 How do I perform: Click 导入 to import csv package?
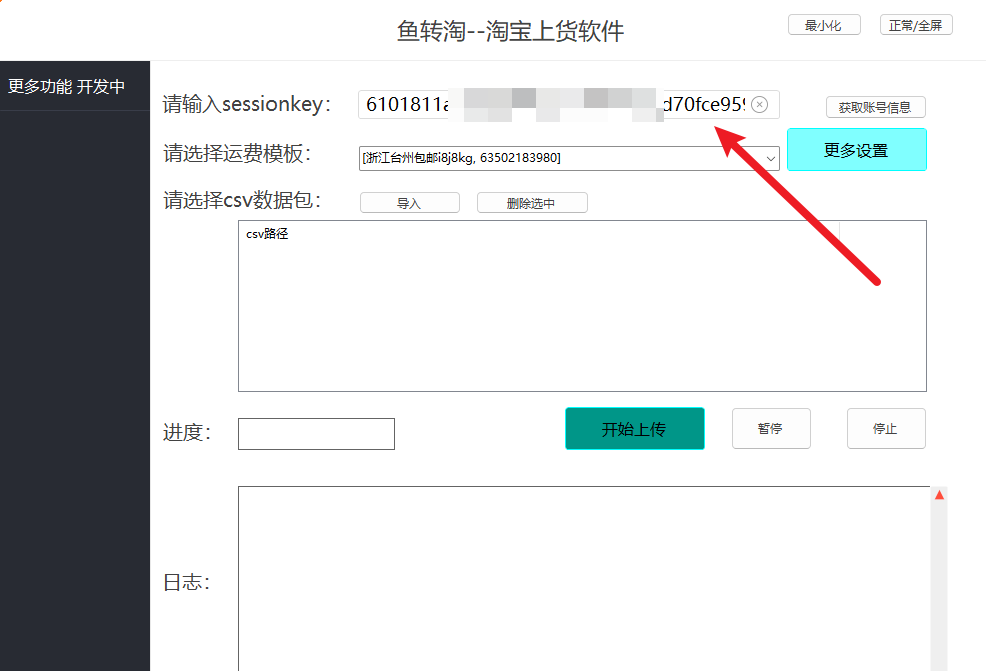409,203
